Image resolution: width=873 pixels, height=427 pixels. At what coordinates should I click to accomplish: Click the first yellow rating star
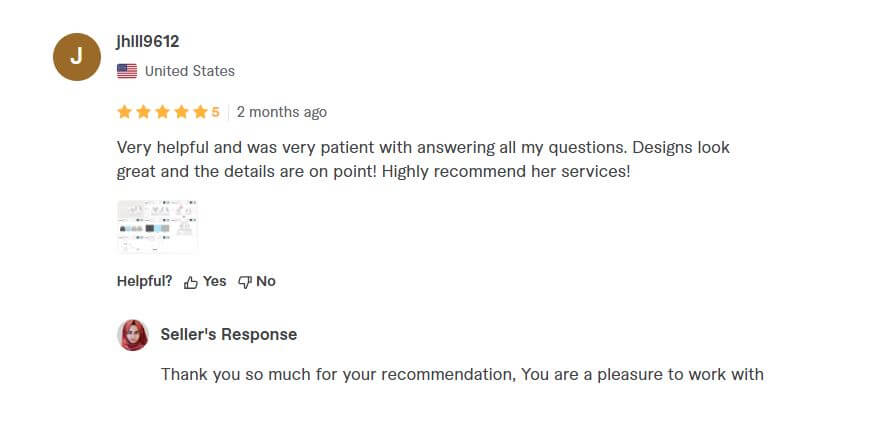(124, 112)
